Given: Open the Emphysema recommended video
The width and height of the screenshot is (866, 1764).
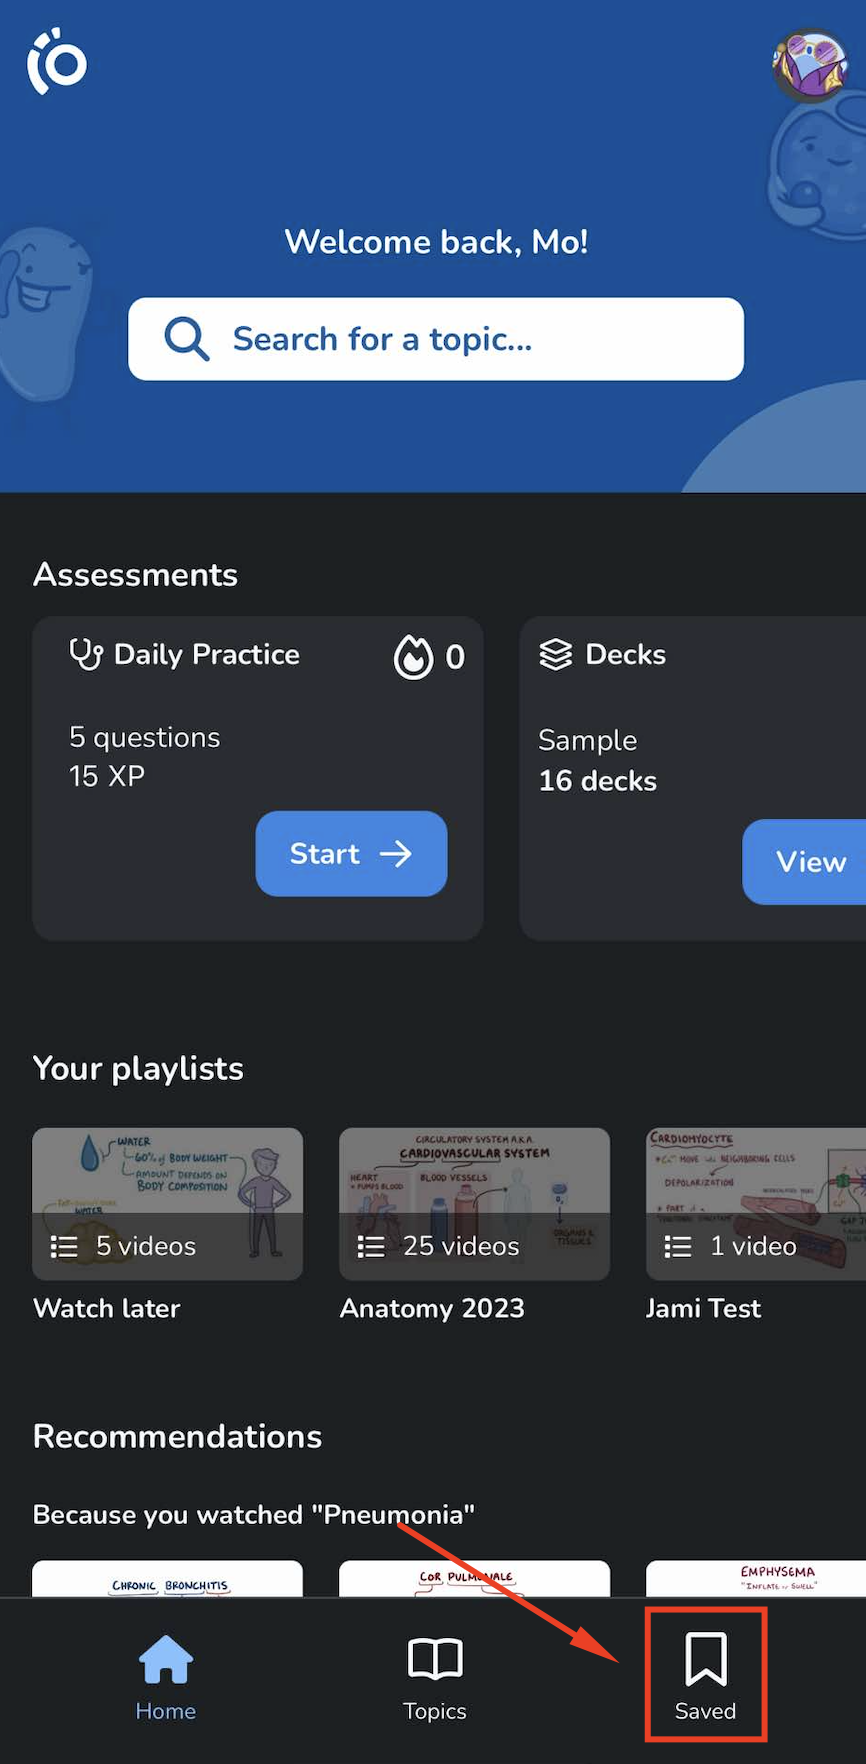Looking at the screenshot, I should [x=756, y=1579].
